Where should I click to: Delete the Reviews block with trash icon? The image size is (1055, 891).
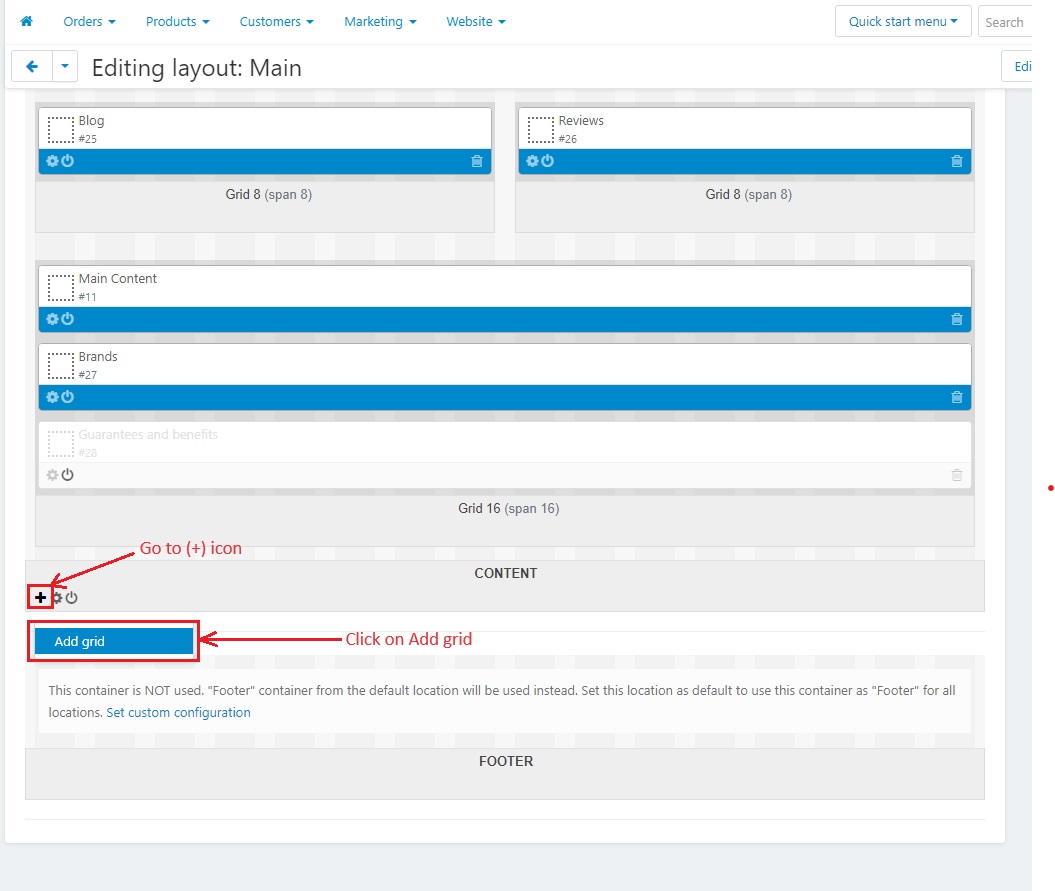coord(957,161)
